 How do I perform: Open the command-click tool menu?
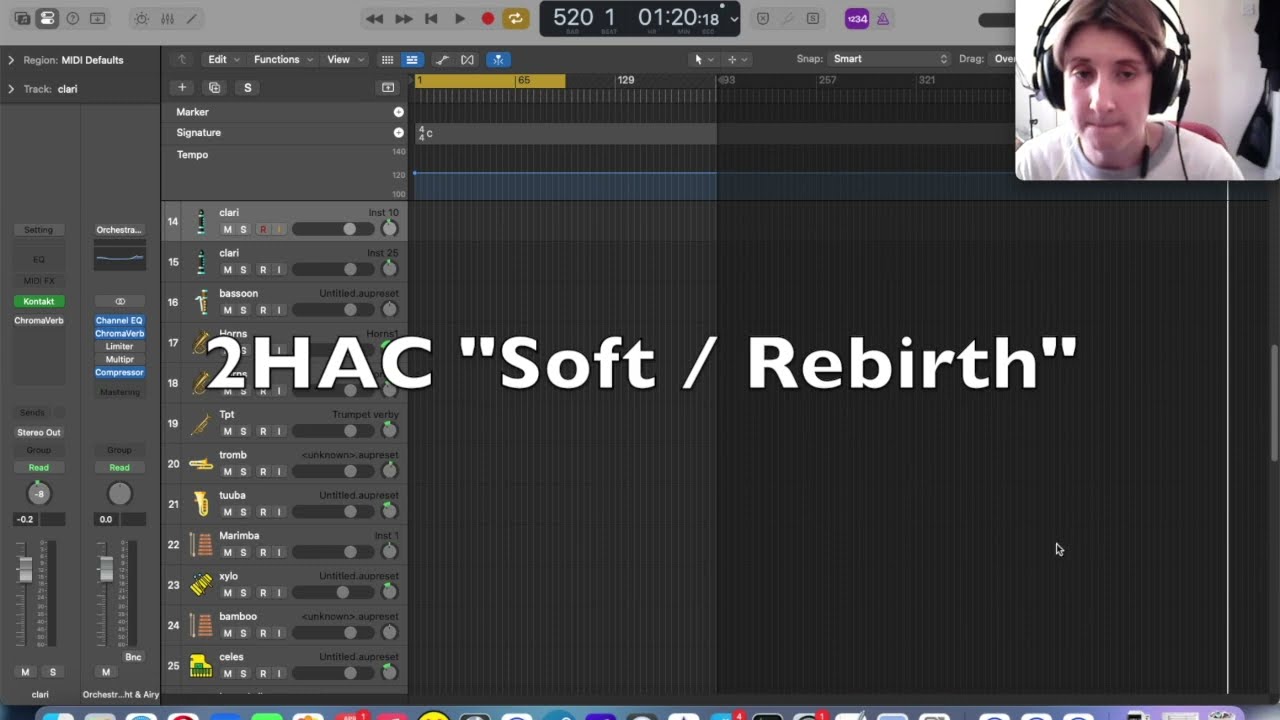(737, 59)
